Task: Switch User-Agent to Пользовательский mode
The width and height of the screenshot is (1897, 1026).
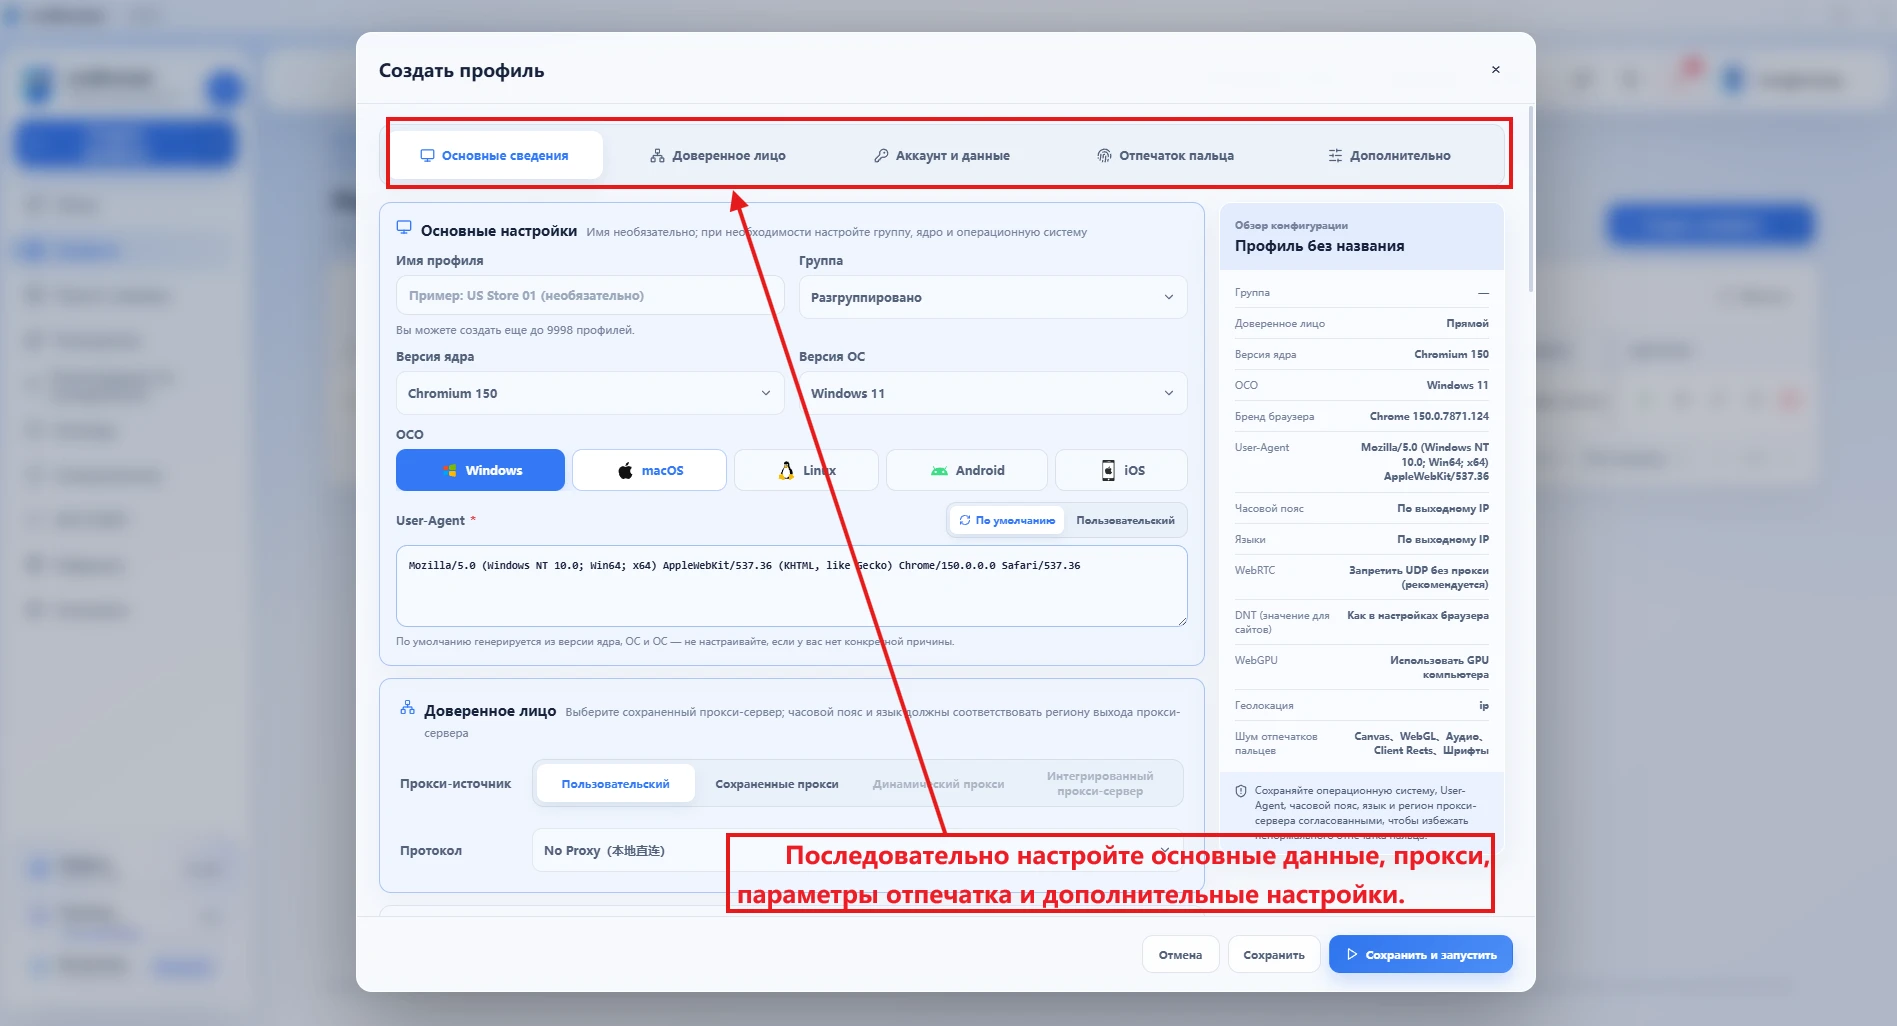Action: (1125, 520)
